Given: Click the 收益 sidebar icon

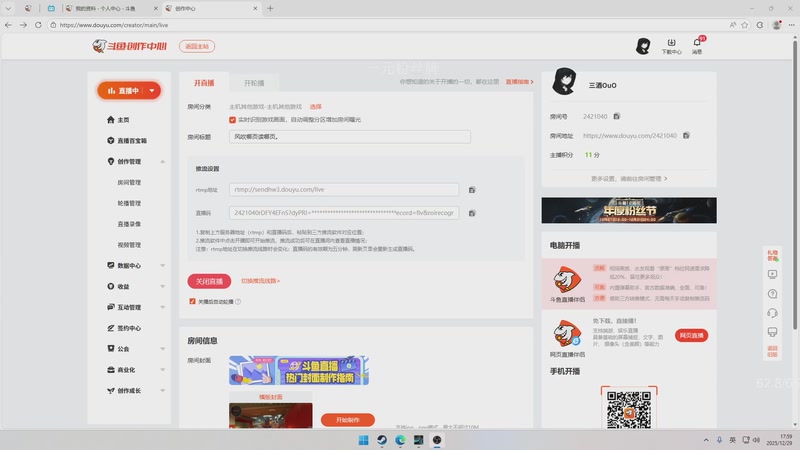Looking at the screenshot, I should pyautogui.click(x=111, y=286).
